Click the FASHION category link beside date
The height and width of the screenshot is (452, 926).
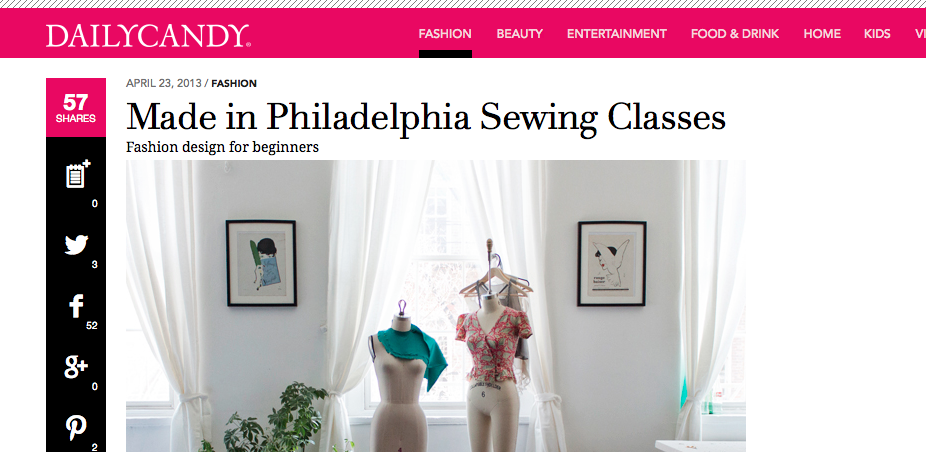(234, 83)
